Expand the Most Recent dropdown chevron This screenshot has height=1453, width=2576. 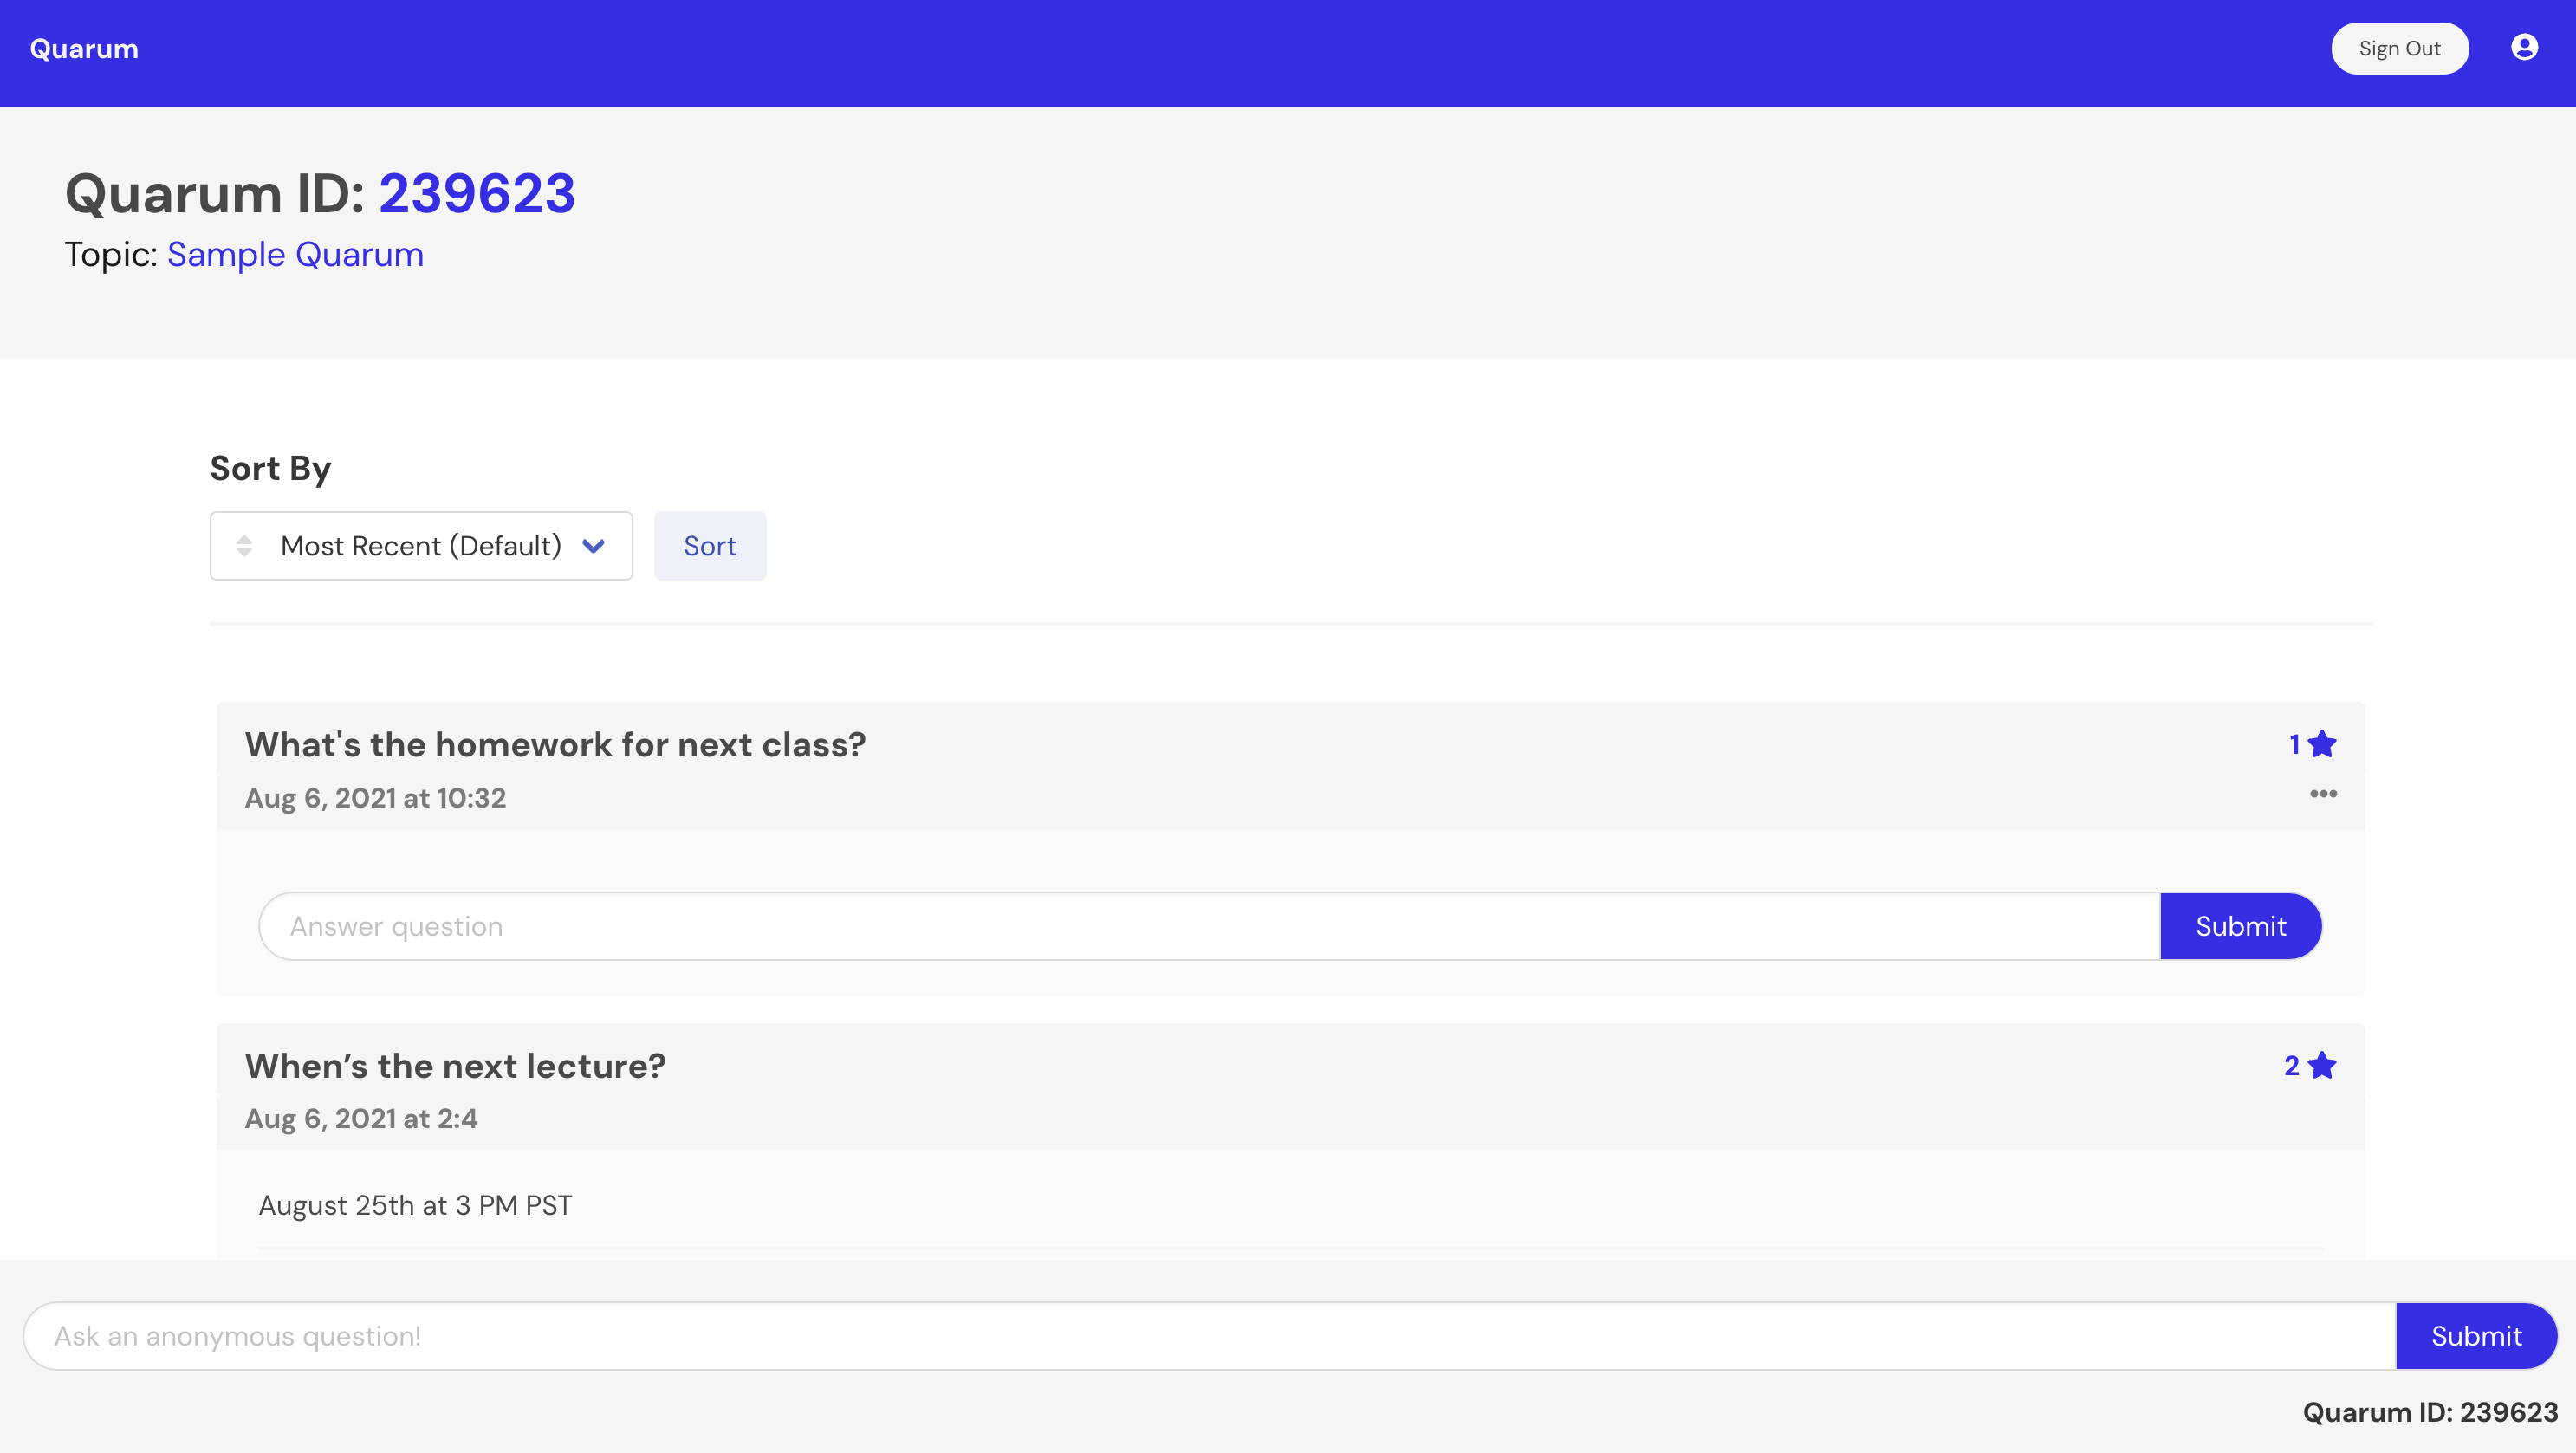(594, 546)
